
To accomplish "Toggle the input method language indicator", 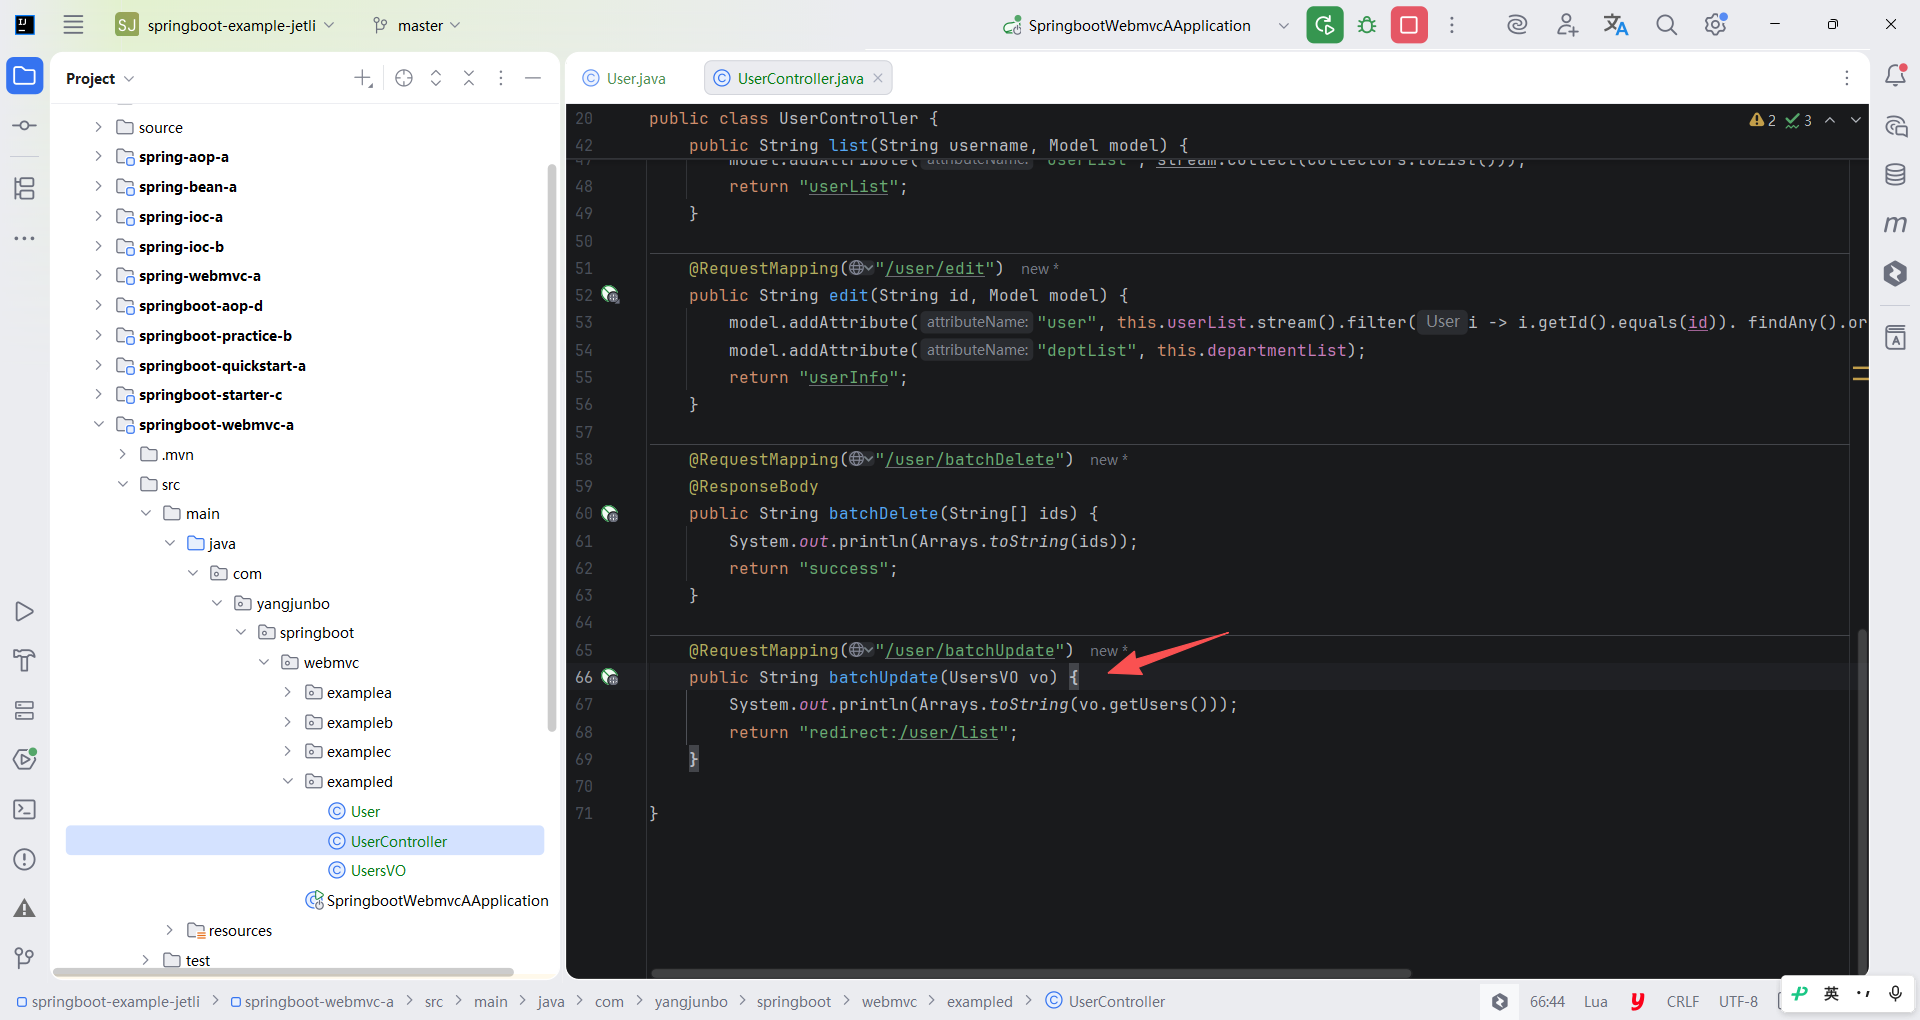I will coord(1831,993).
